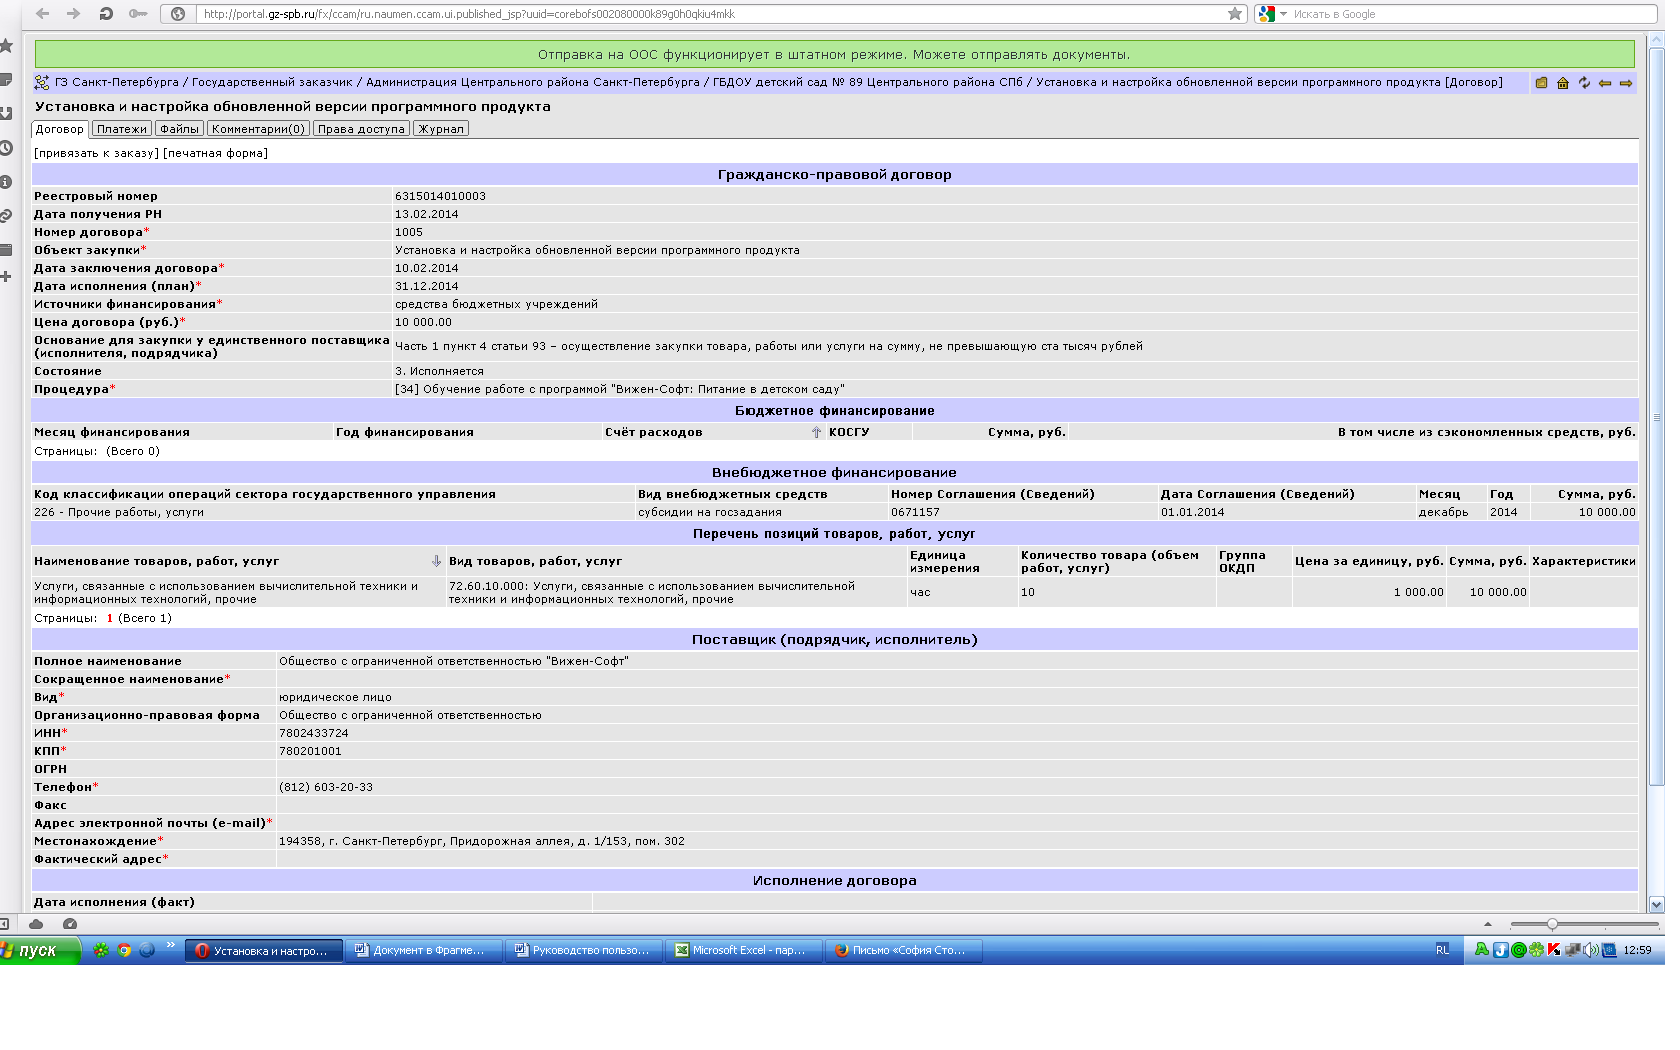The image size is (1680, 1050).
Task: Adjust the browser zoom slider handle
Action: [1552, 924]
